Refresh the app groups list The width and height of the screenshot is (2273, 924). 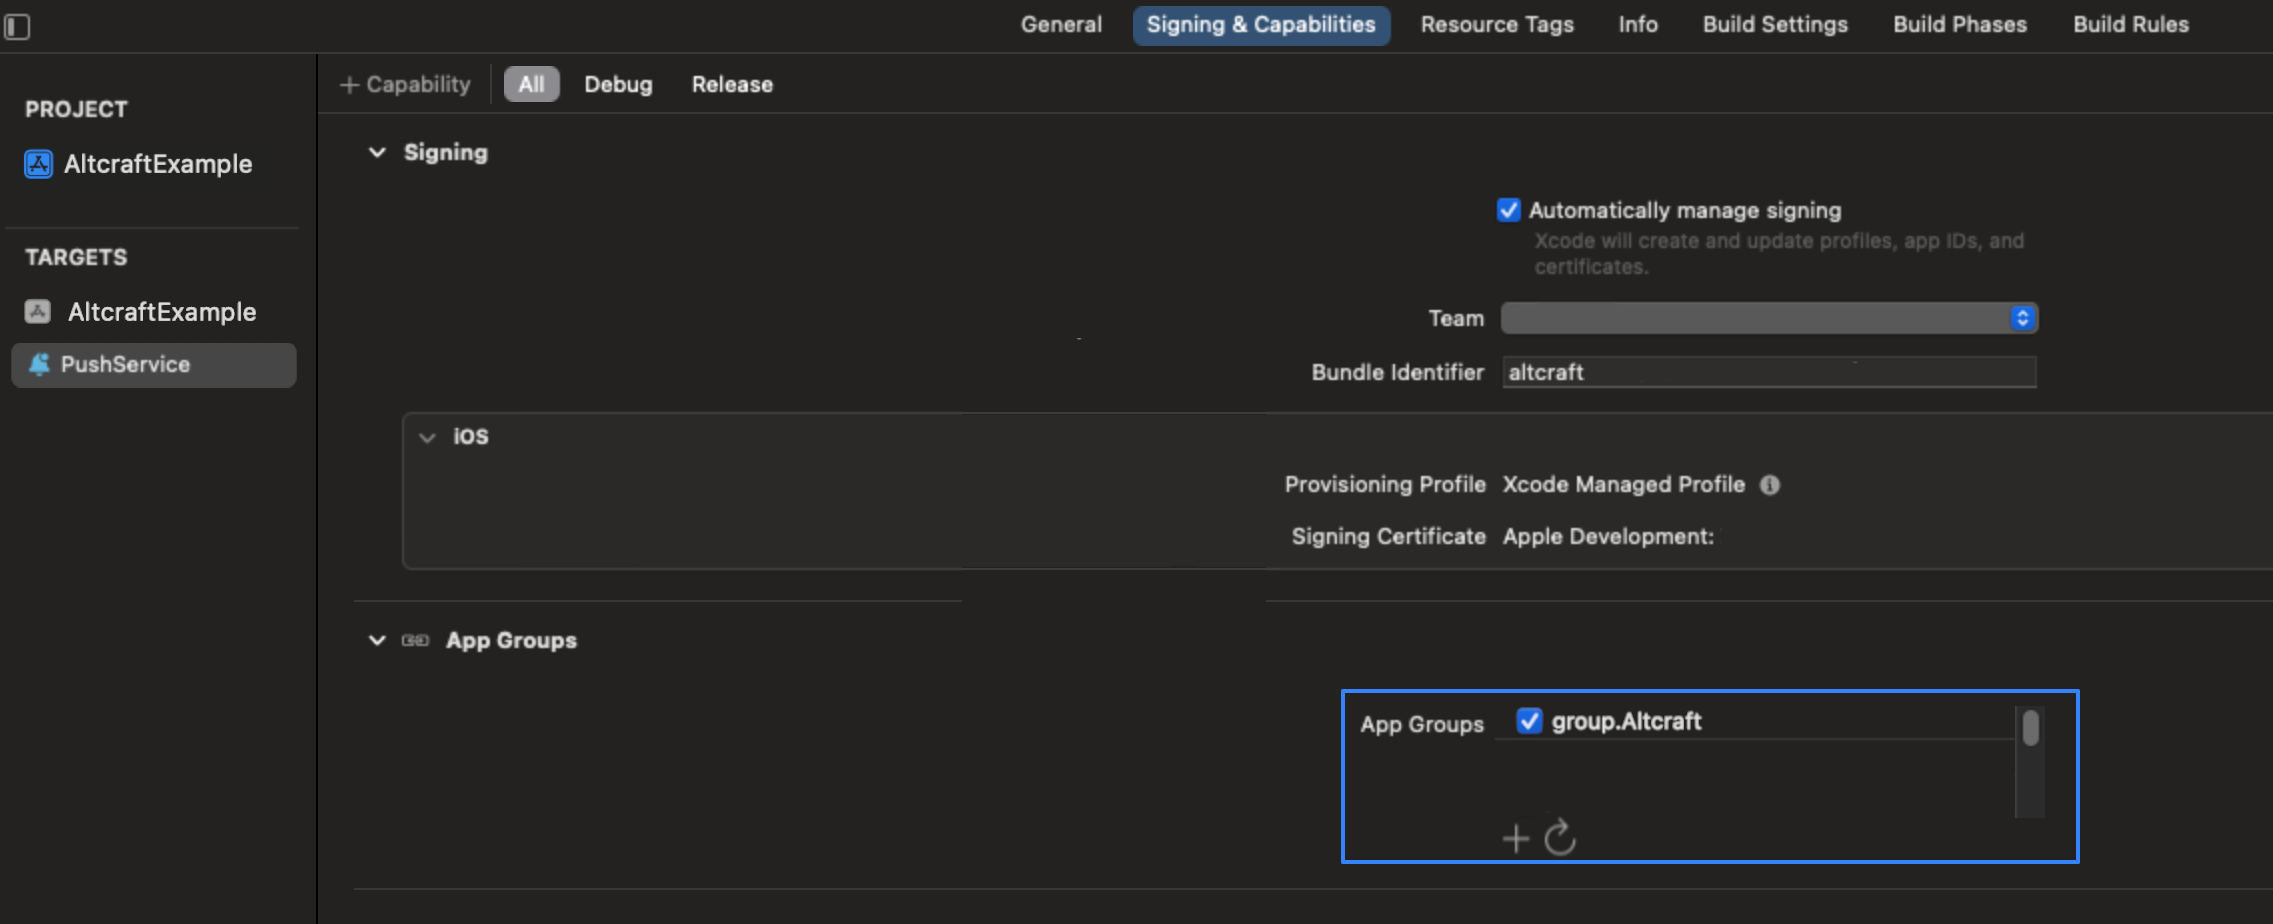(1560, 837)
